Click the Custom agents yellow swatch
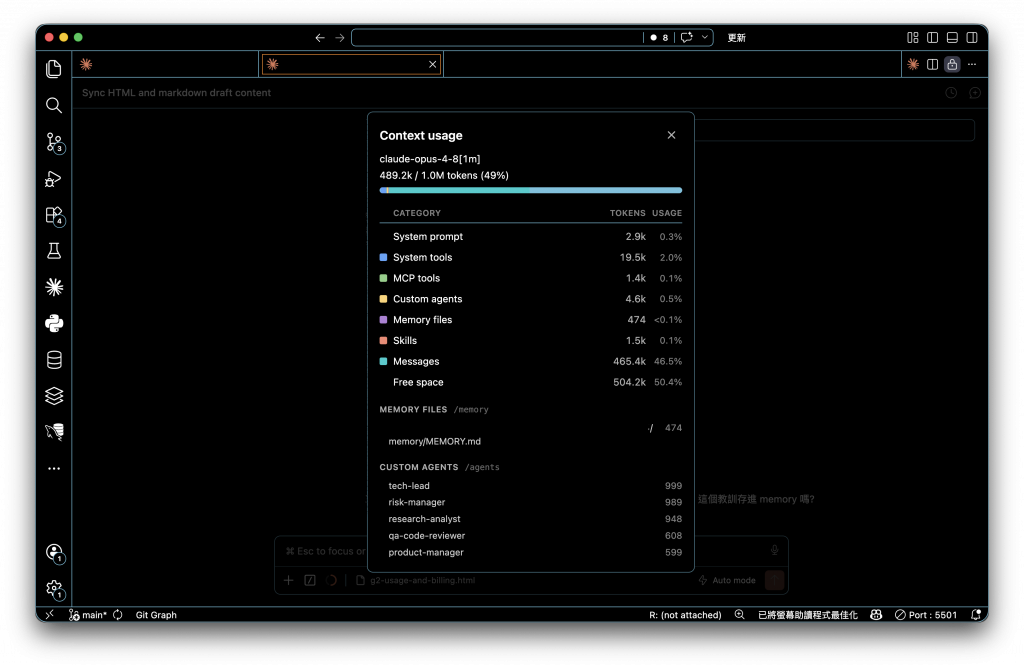1024x669 pixels. (x=383, y=299)
